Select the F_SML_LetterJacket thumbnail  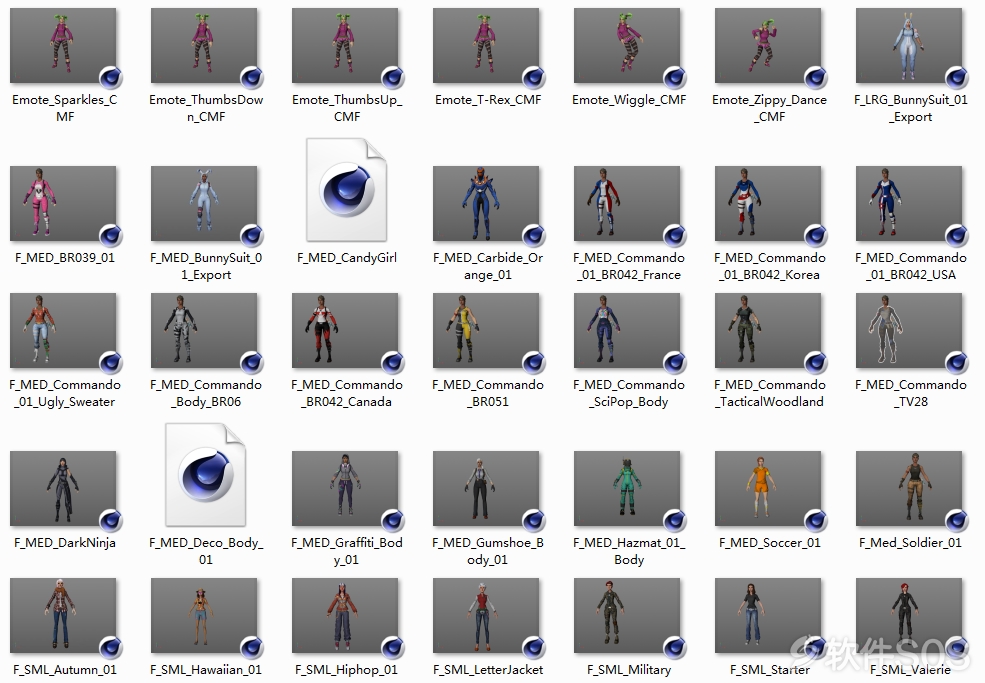pyautogui.click(x=486, y=616)
